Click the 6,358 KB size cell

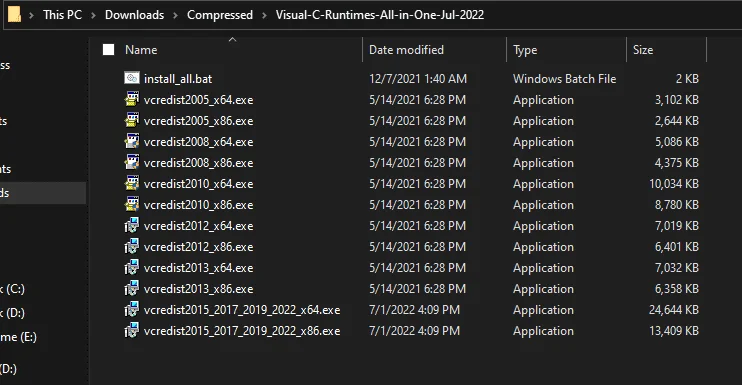click(677, 289)
